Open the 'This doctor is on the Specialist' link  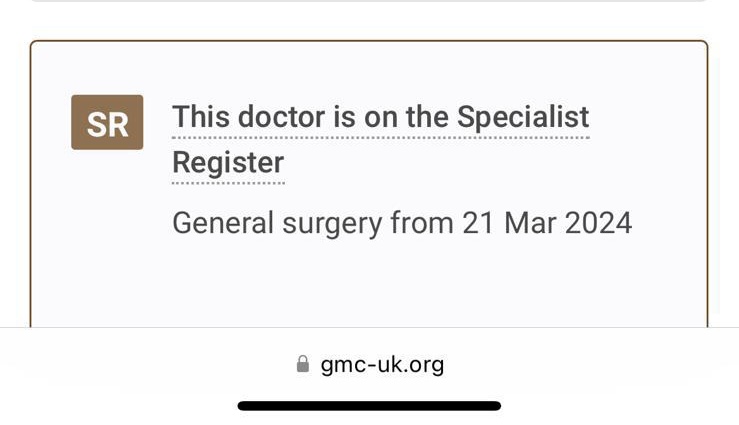click(x=381, y=117)
